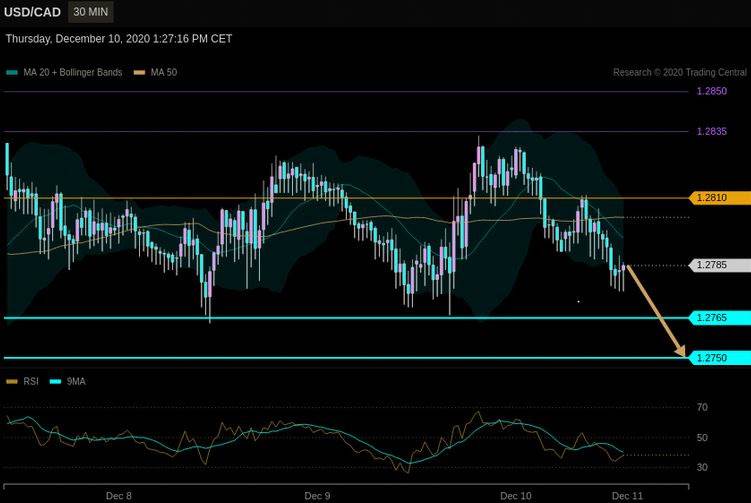
Task: Click the MA 50 legend color swatch
Action: point(139,73)
